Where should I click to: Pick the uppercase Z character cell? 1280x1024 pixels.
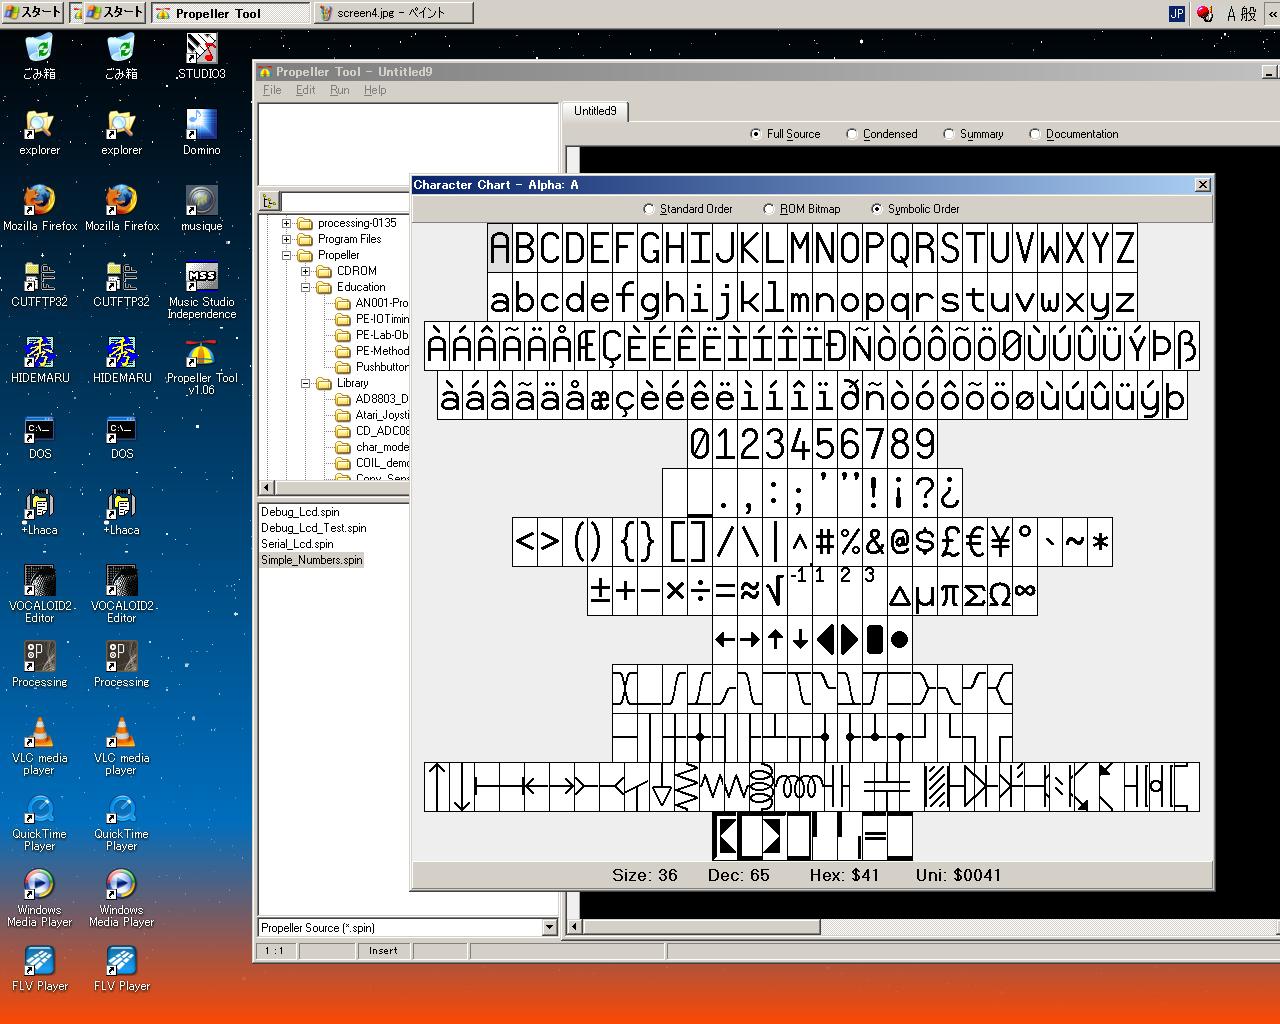(1125, 248)
